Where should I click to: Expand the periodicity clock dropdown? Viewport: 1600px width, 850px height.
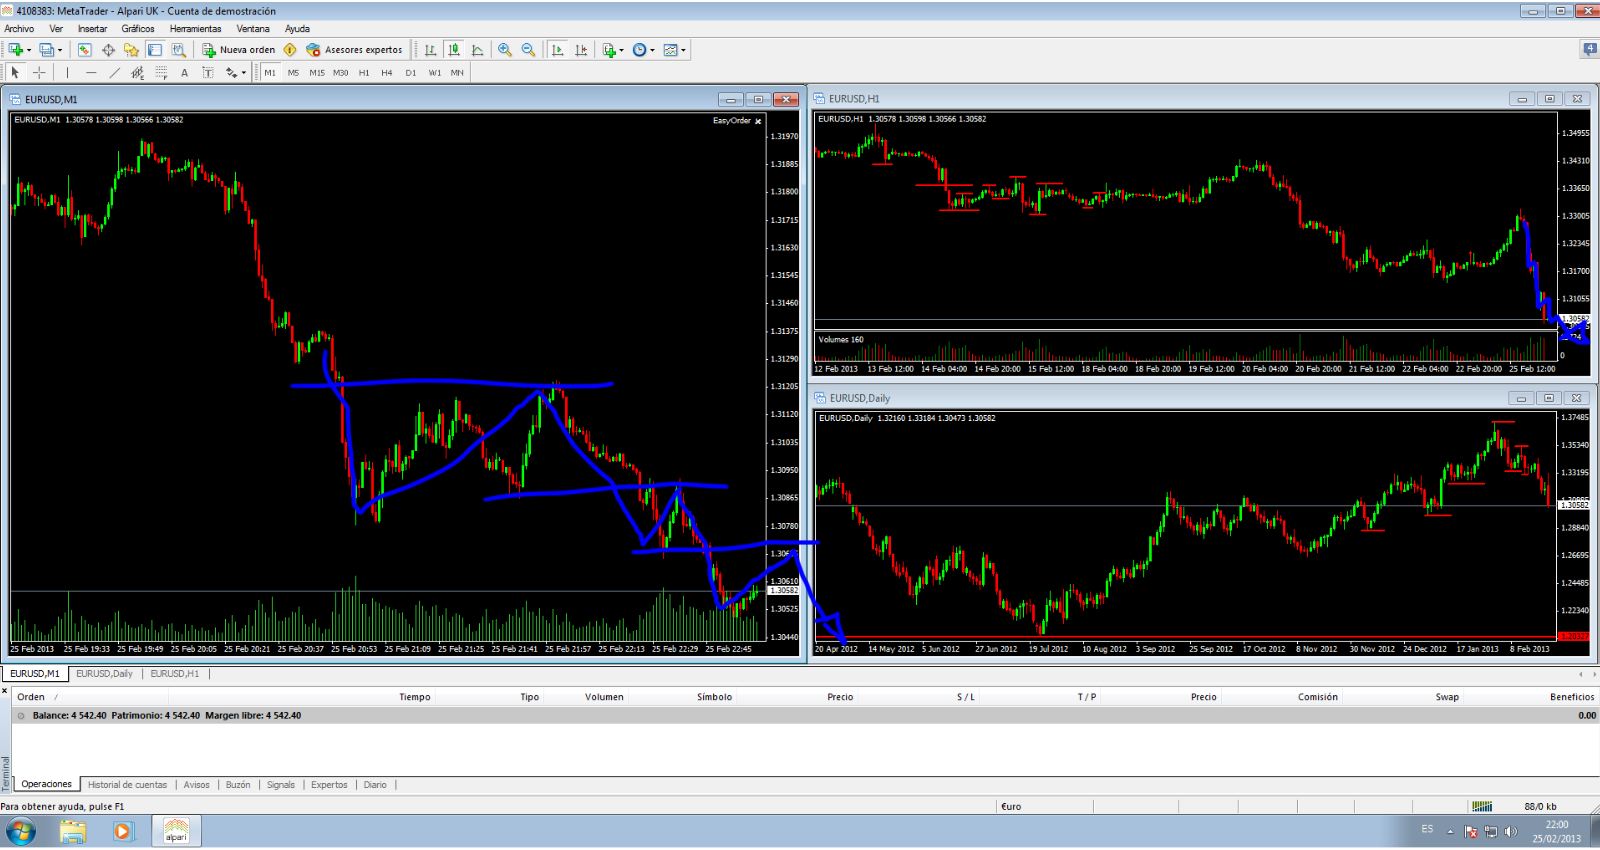click(x=652, y=50)
